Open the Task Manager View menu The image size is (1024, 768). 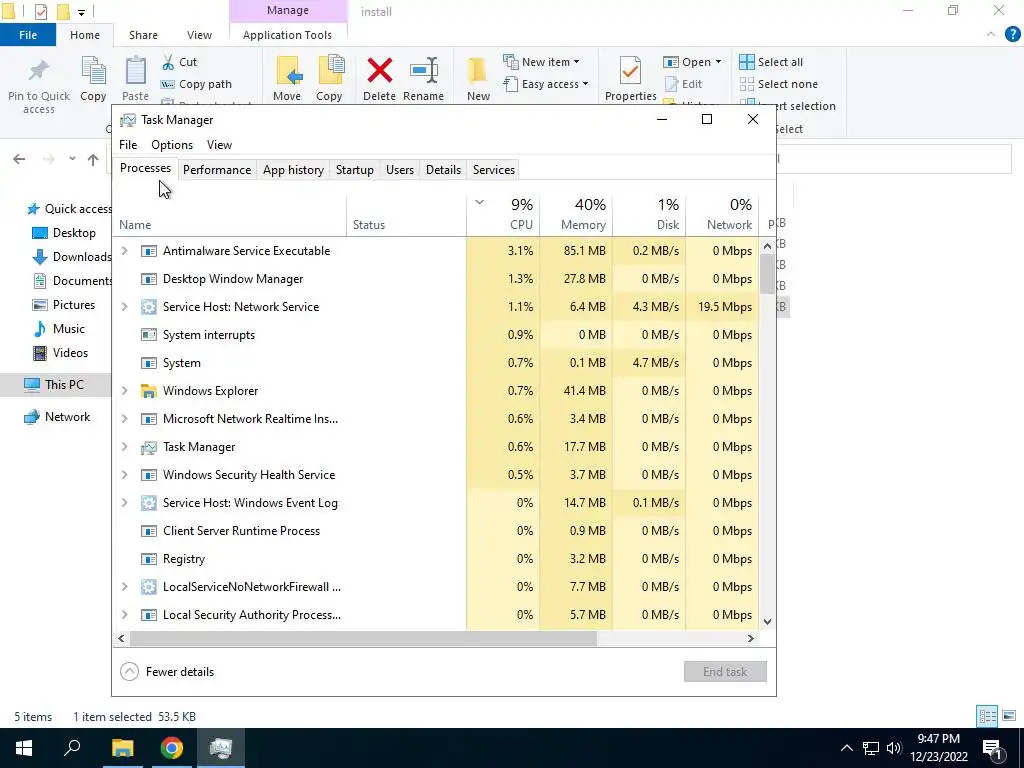pyautogui.click(x=219, y=145)
